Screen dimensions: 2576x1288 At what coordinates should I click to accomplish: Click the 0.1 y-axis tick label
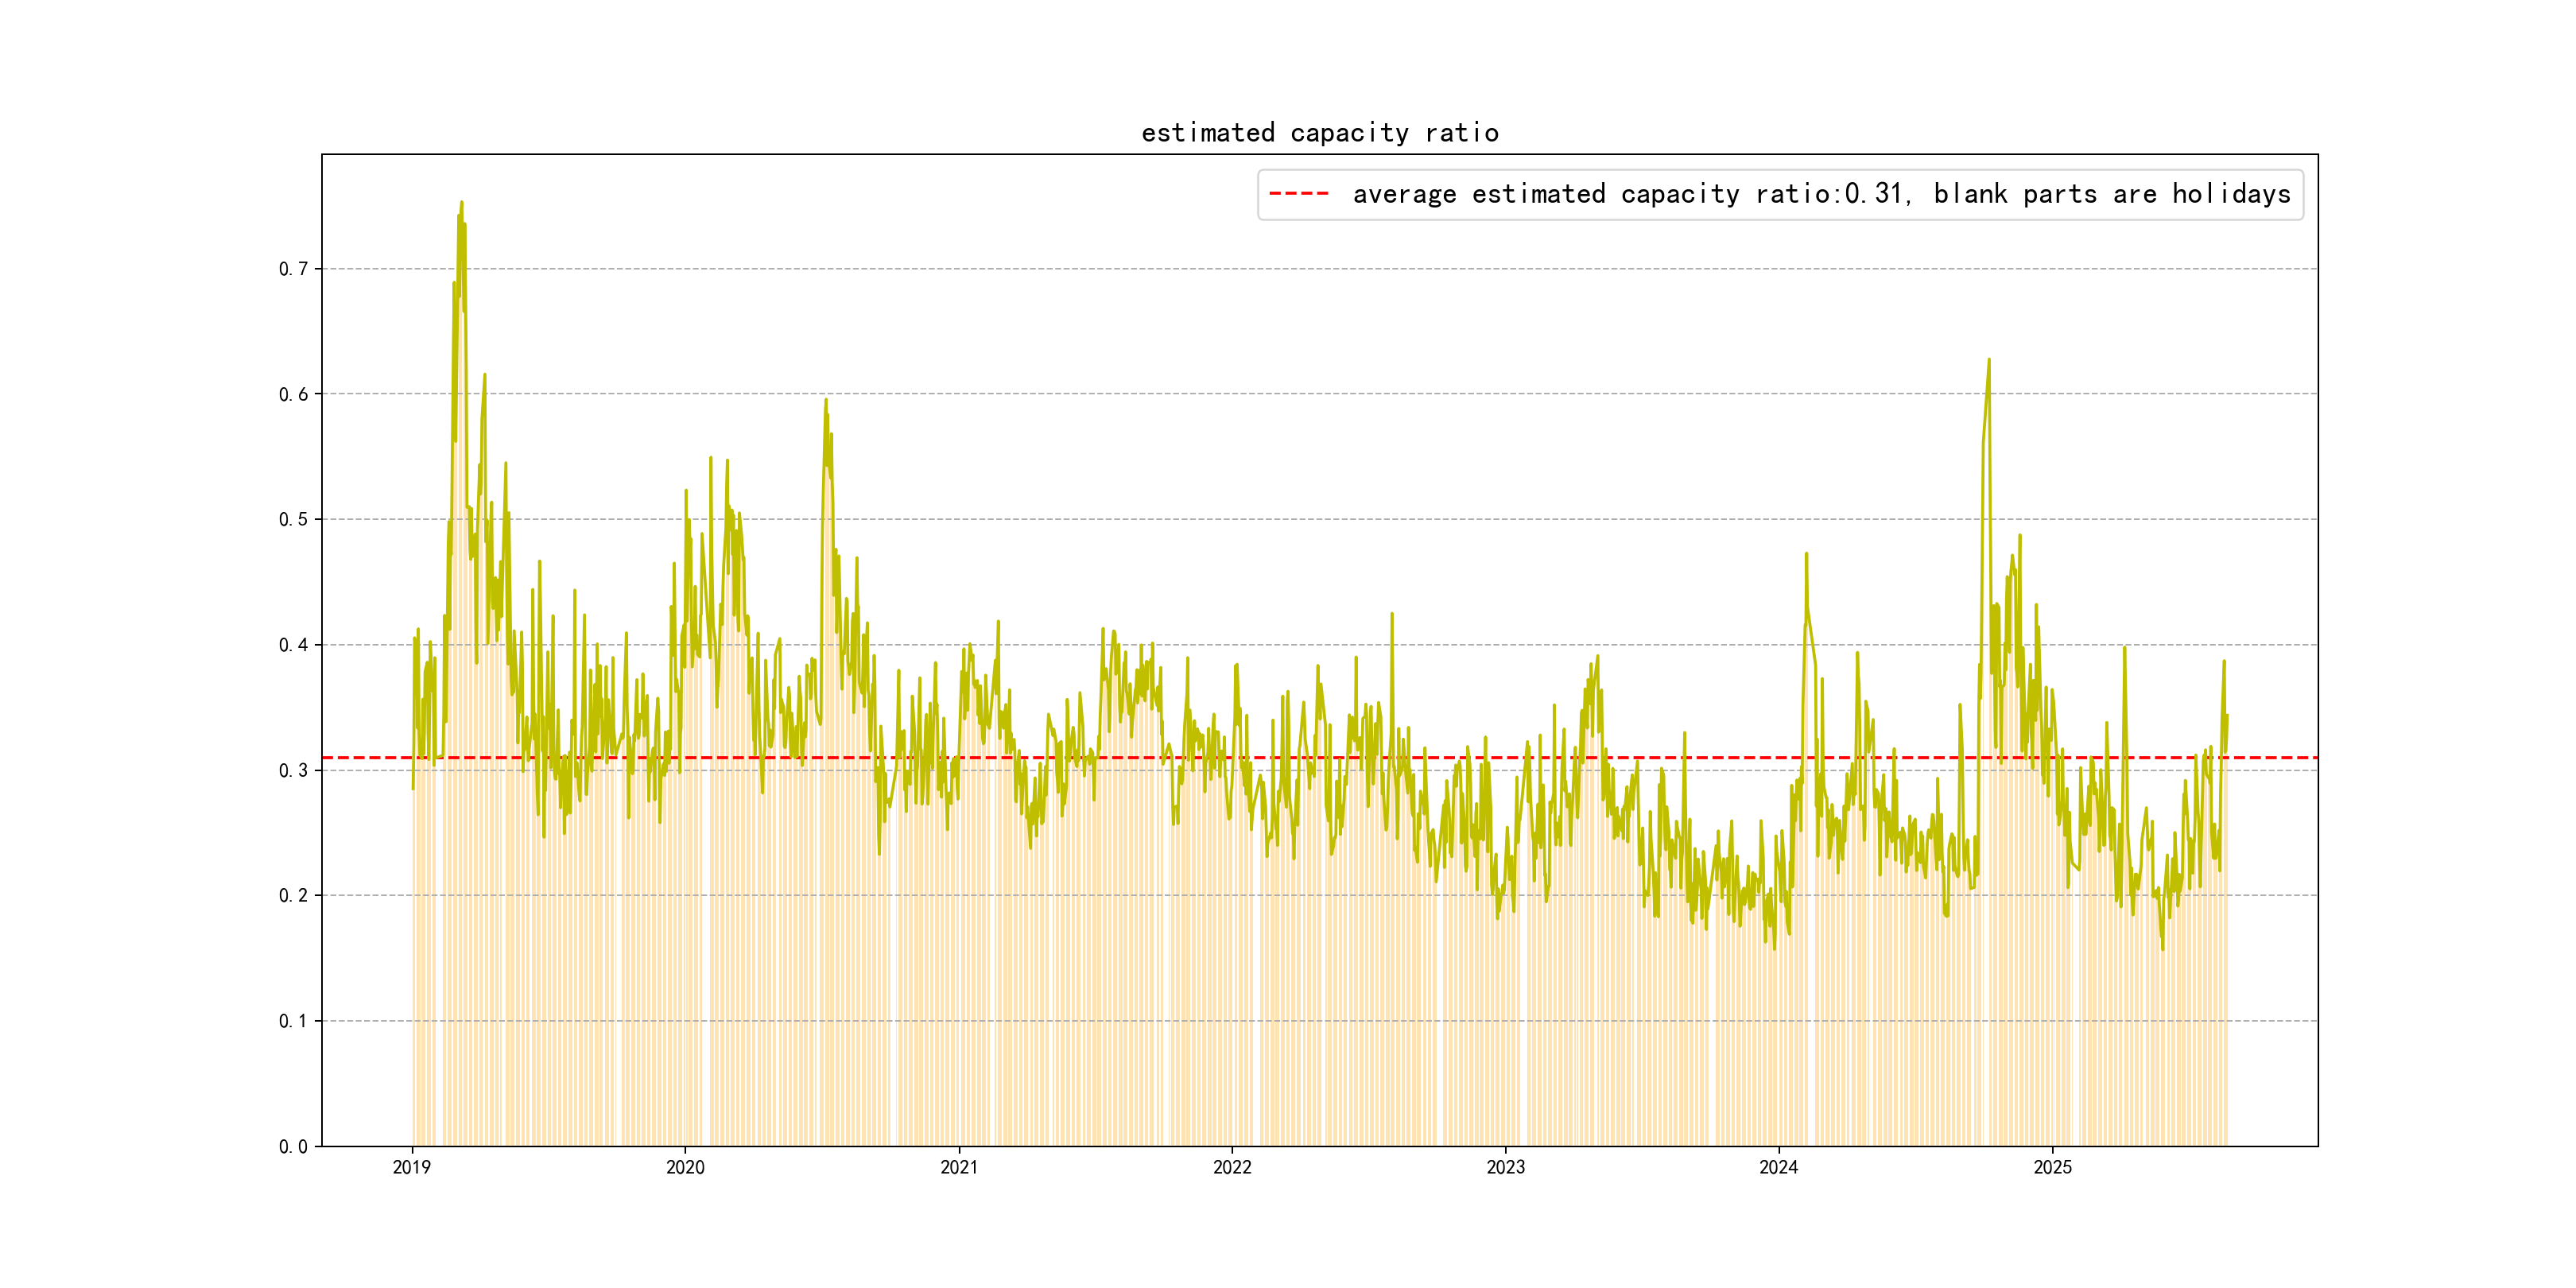click(x=293, y=1021)
